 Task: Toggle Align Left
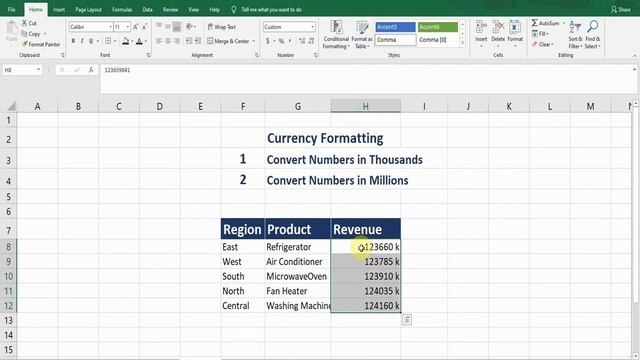(159, 41)
